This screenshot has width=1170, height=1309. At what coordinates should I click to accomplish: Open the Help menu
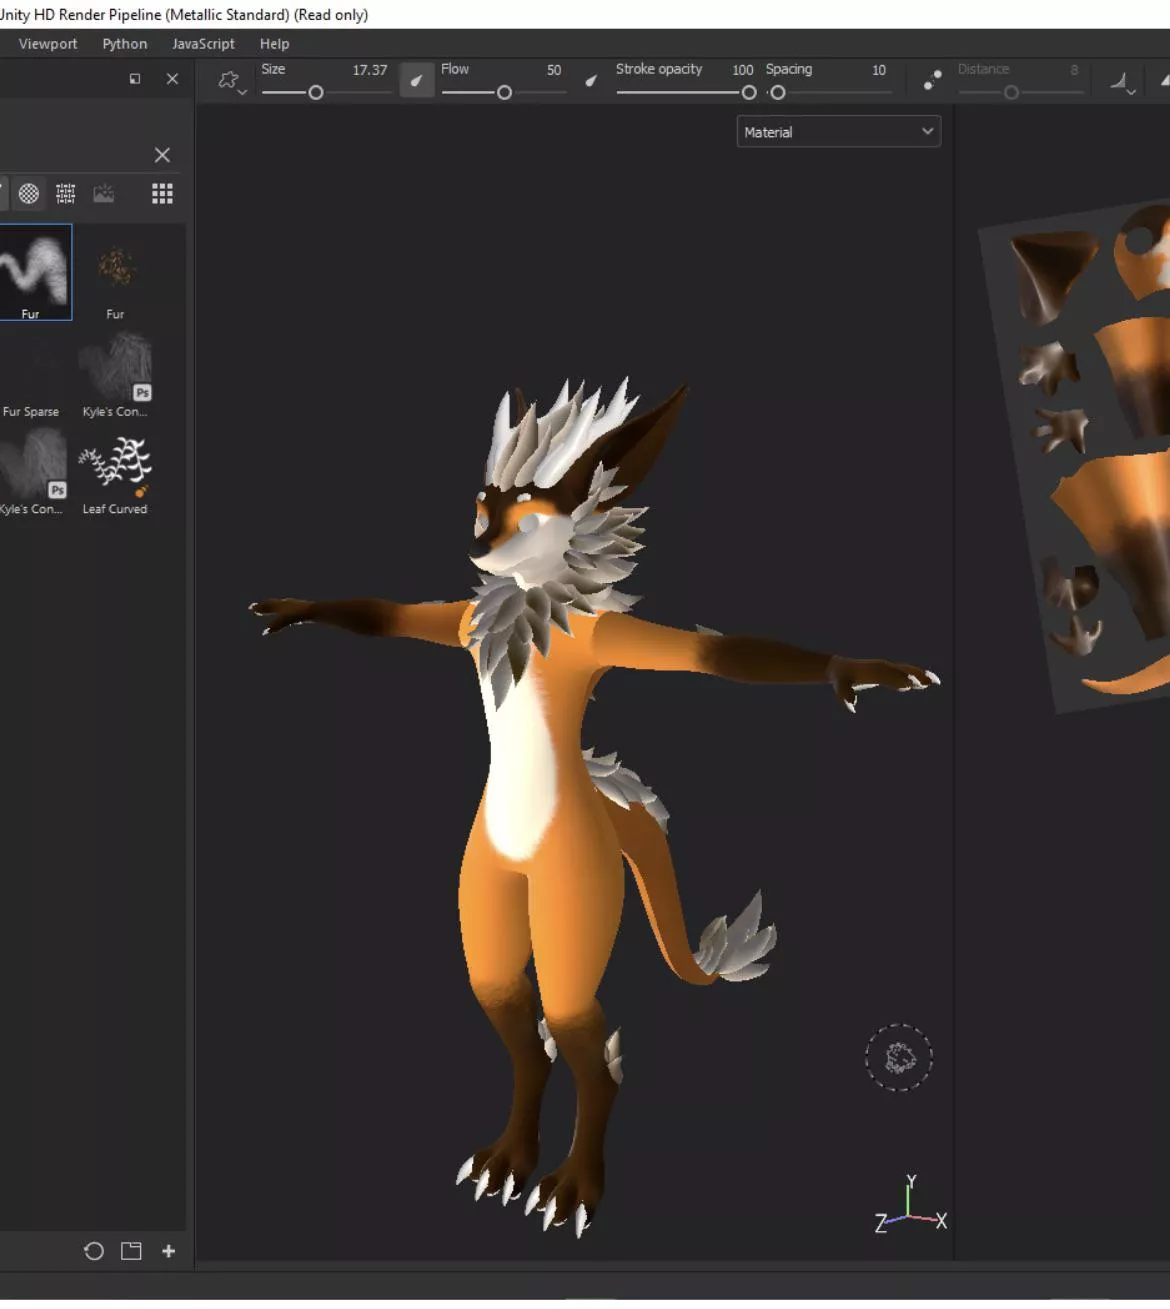274,43
